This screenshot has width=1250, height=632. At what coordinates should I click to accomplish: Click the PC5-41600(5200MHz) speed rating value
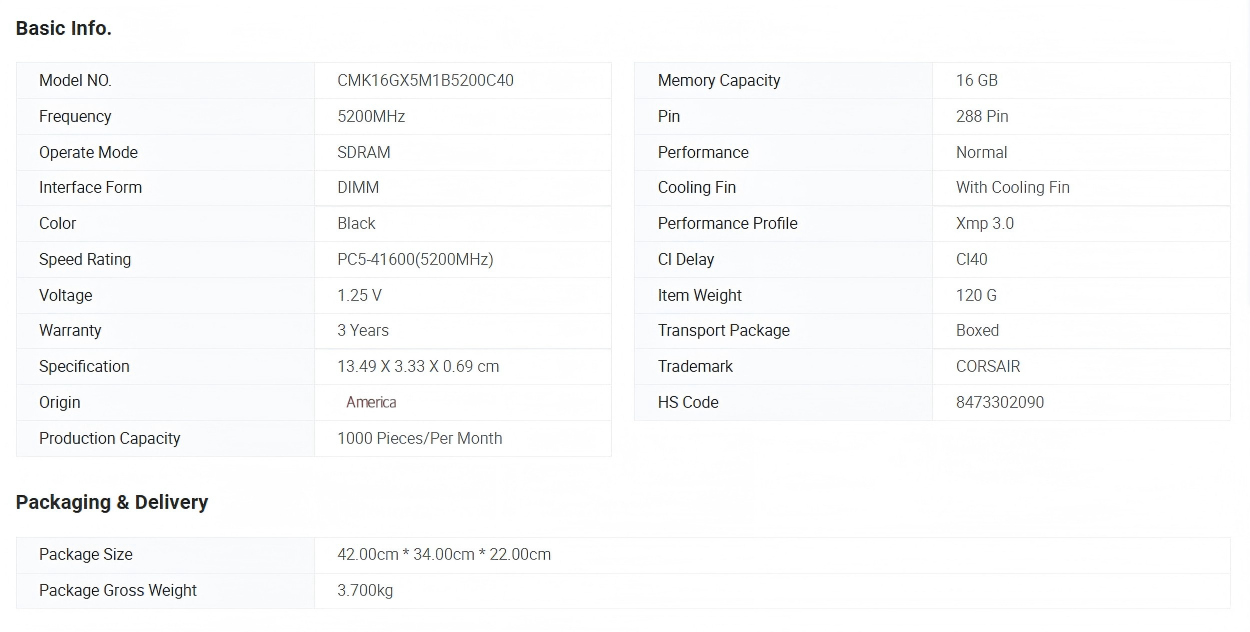(415, 259)
